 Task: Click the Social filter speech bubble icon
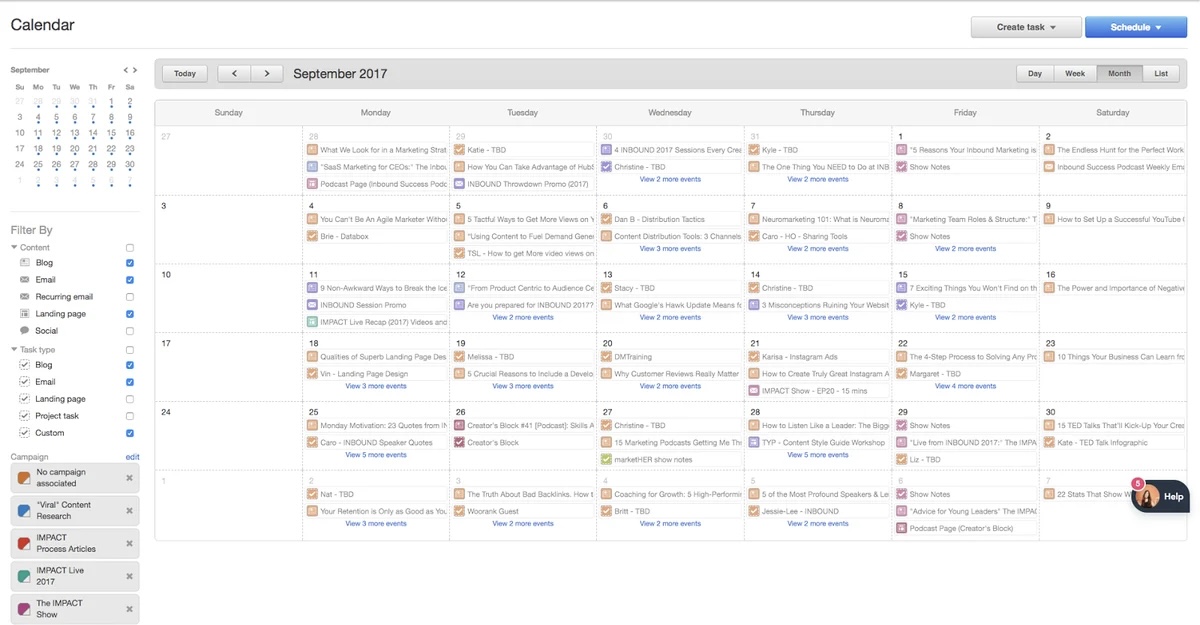tap(25, 331)
